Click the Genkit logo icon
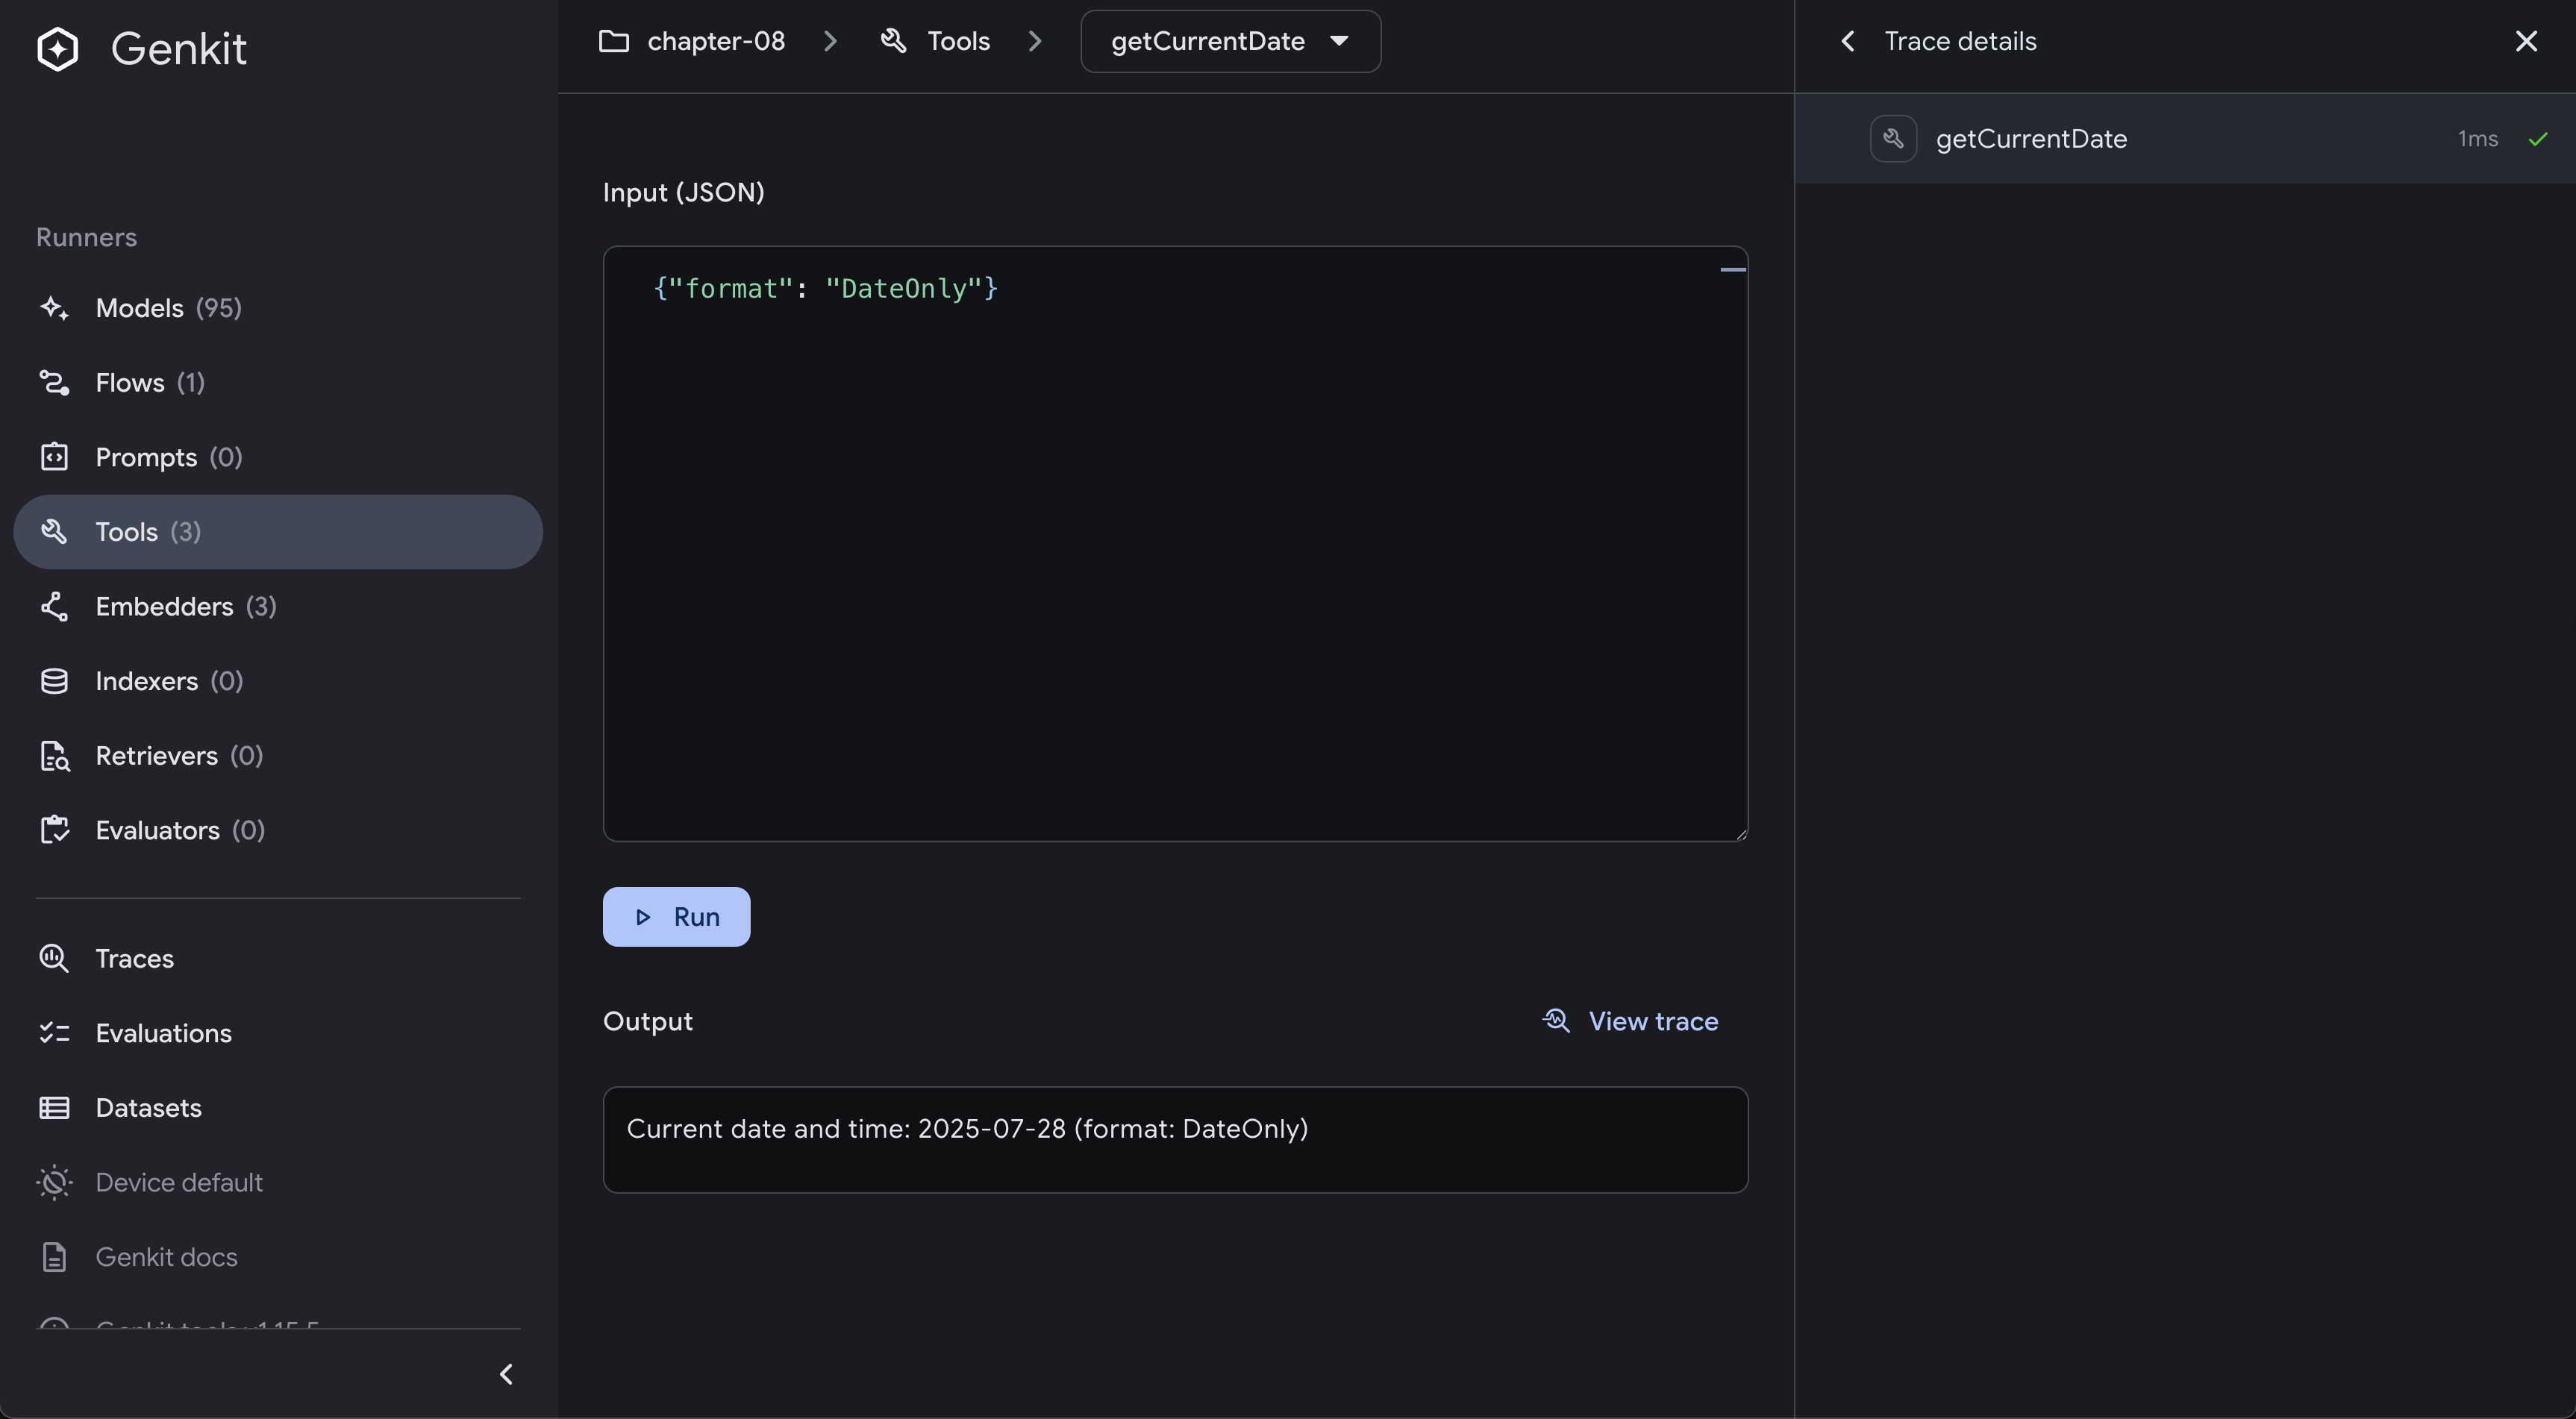The height and width of the screenshot is (1419, 2576). (x=57, y=48)
